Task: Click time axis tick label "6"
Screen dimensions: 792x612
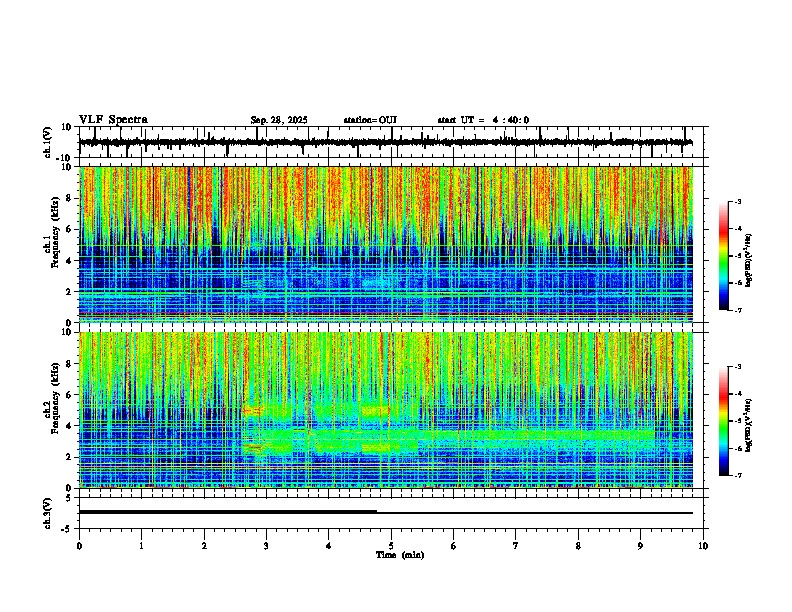Action: click(454, 546)
